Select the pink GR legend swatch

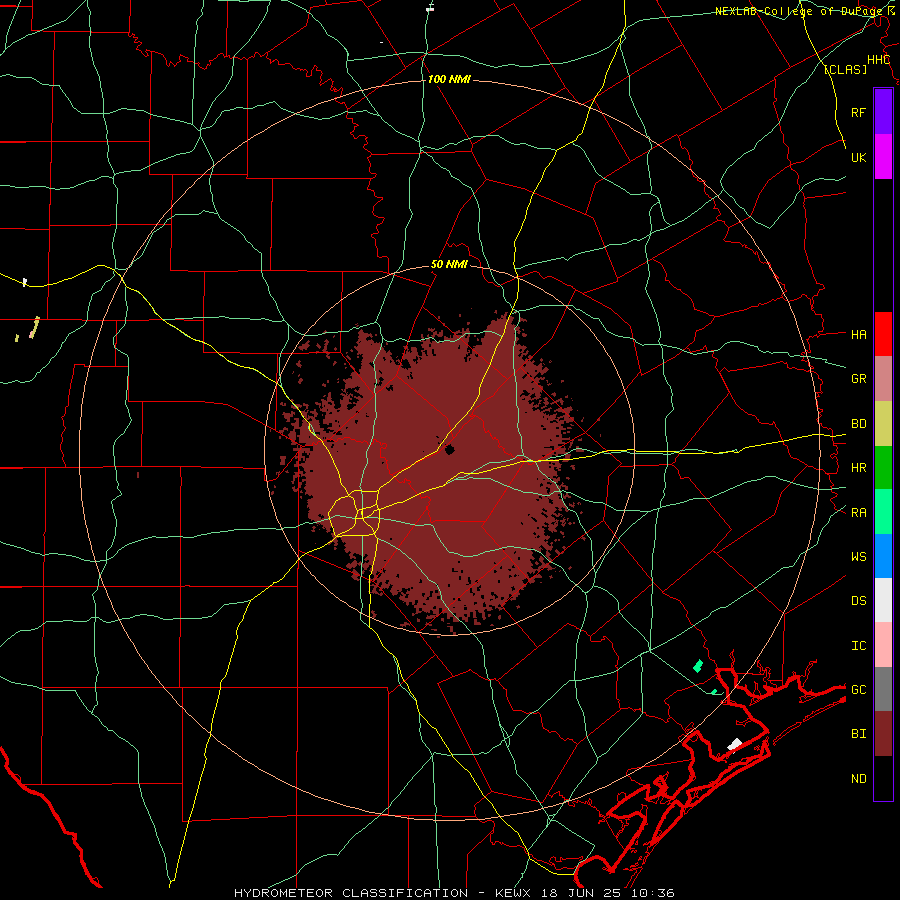[883, 379]
